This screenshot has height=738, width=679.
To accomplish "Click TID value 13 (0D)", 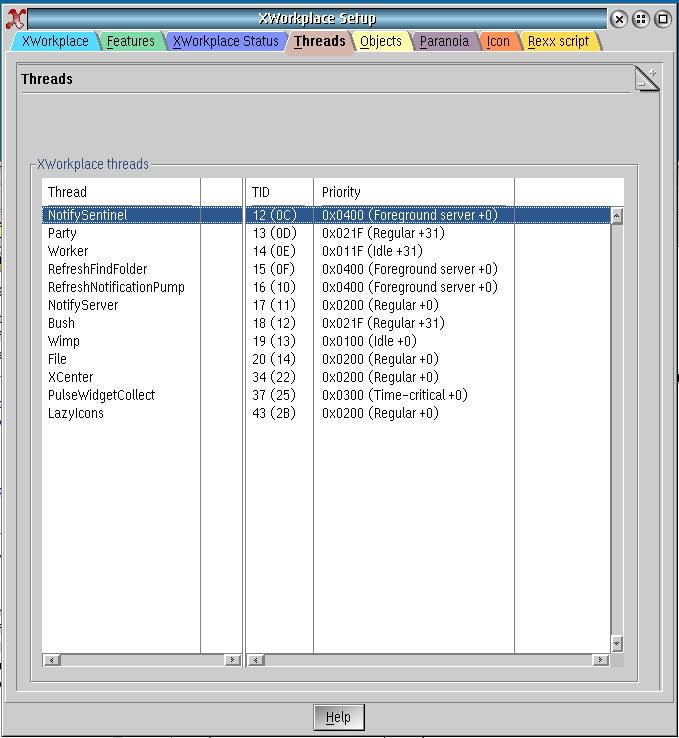I will [274, 233].
